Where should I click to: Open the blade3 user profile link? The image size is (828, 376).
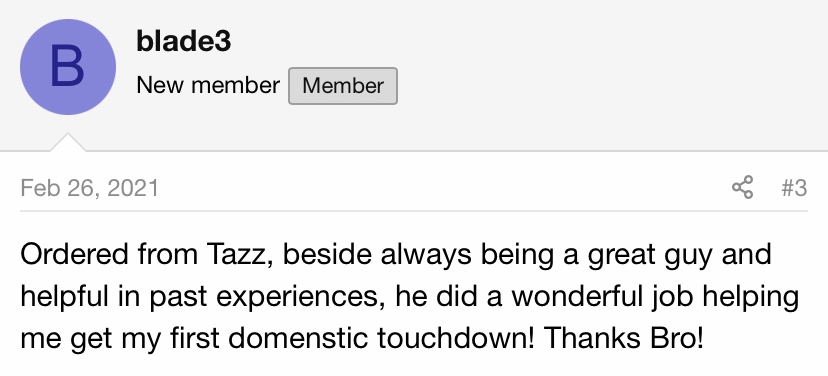pos(183,41)
